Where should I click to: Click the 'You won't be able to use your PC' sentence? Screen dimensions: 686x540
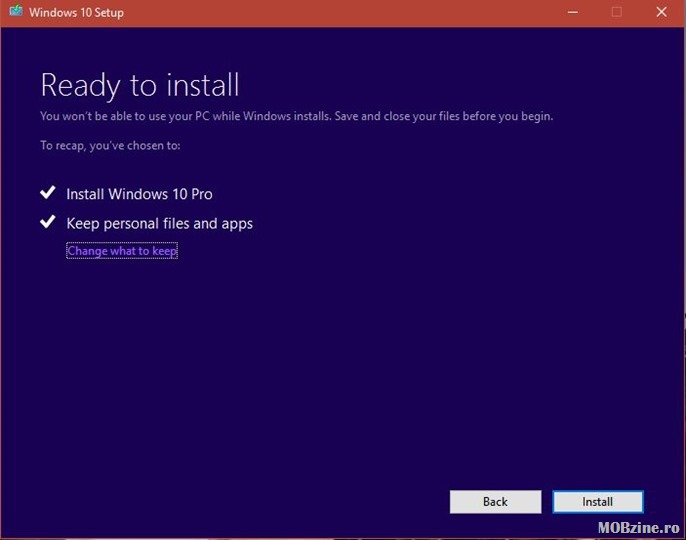[297, 116]
